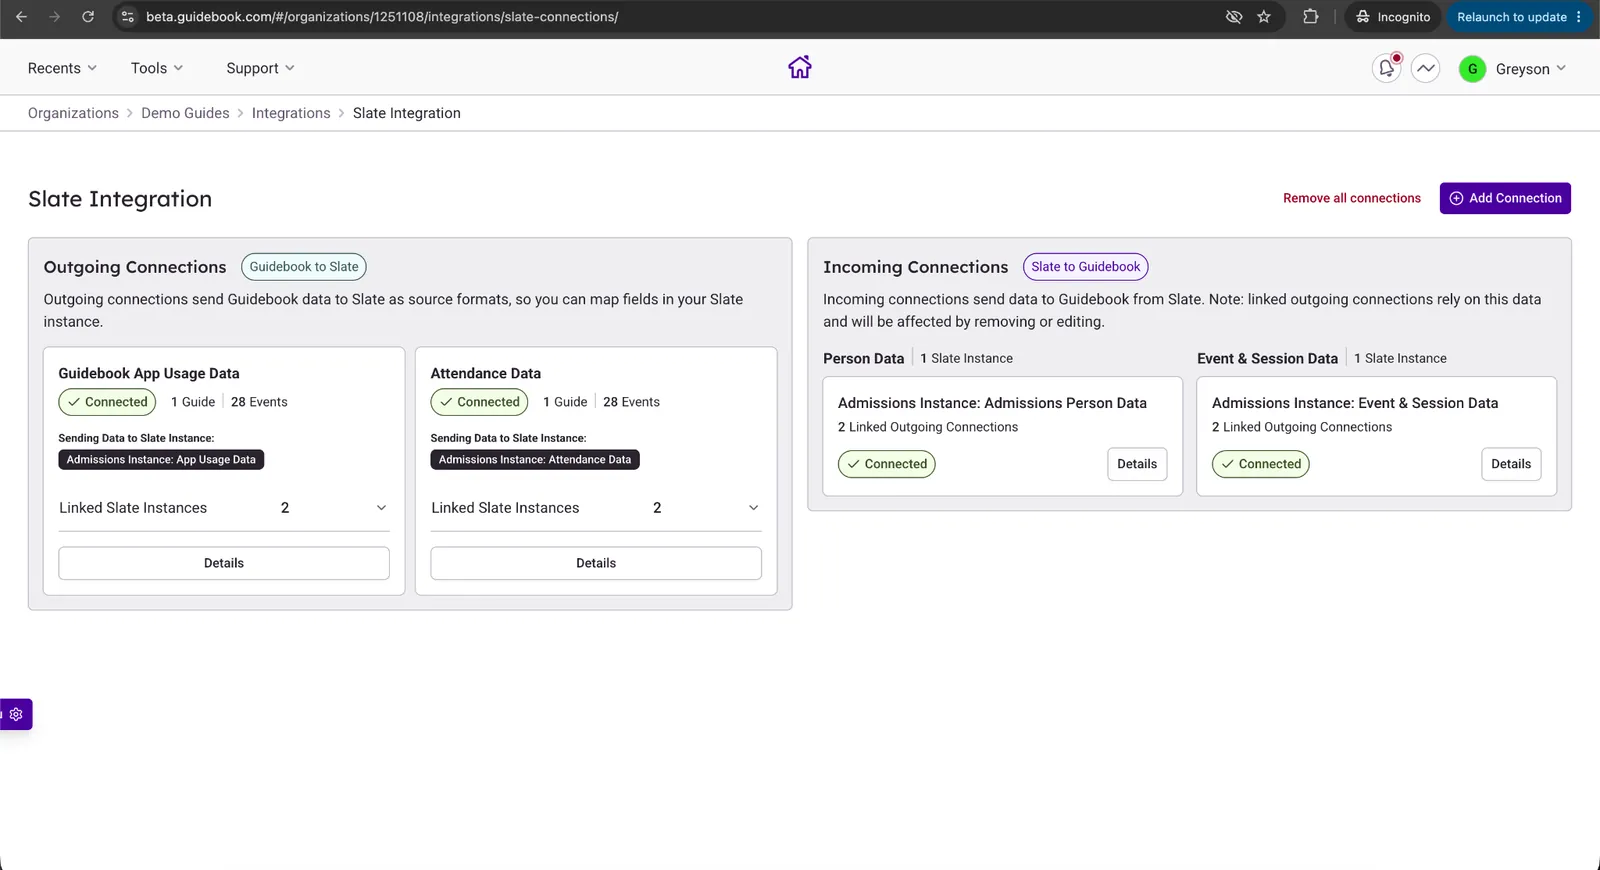
Task: Click the Admissions Instance: App Usage Data tag
Action: [x=161, y=460]
